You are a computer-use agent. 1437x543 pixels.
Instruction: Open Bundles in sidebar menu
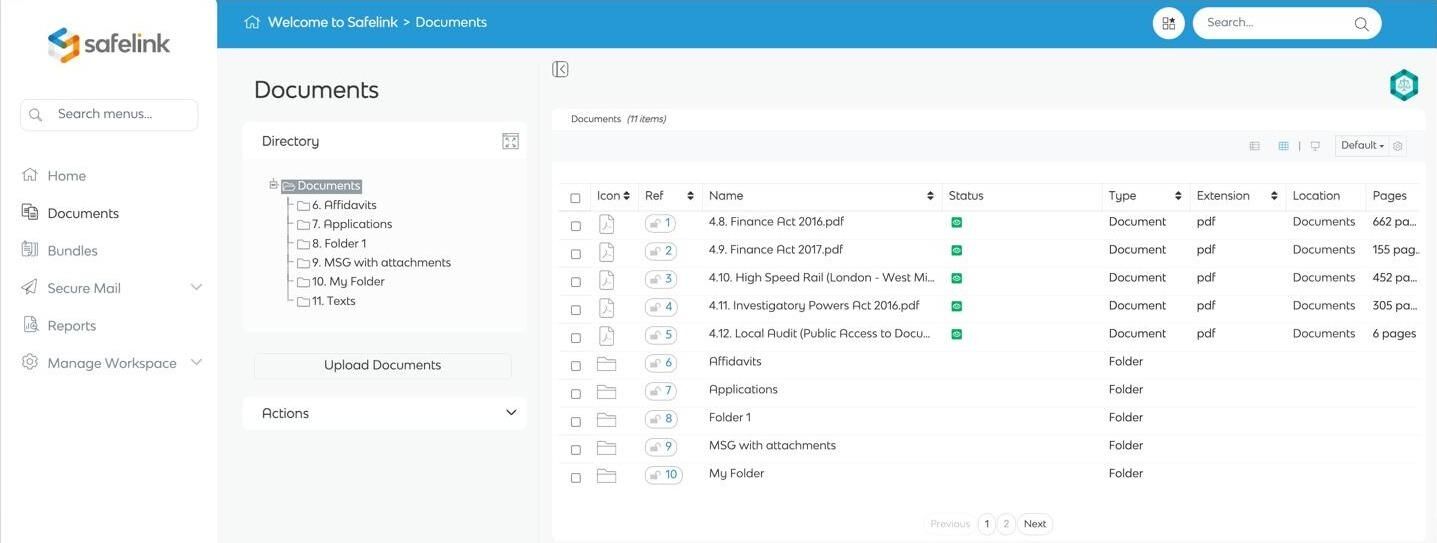click(x=72, y=251)
